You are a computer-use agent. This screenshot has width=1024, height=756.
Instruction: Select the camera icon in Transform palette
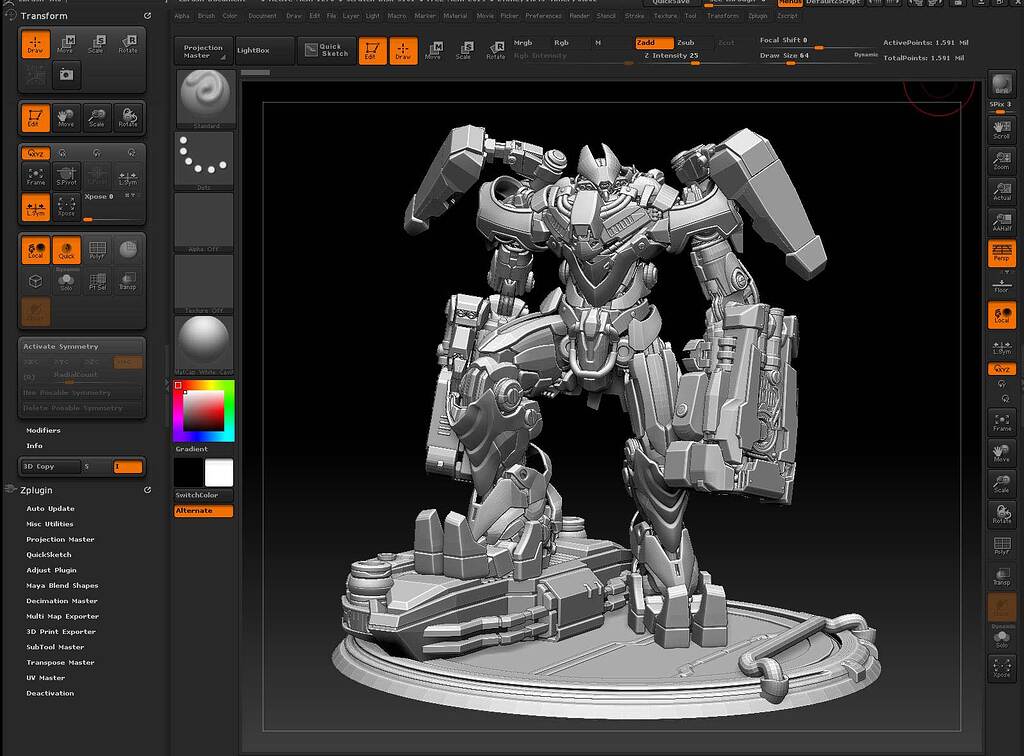[x=66, y=75]
